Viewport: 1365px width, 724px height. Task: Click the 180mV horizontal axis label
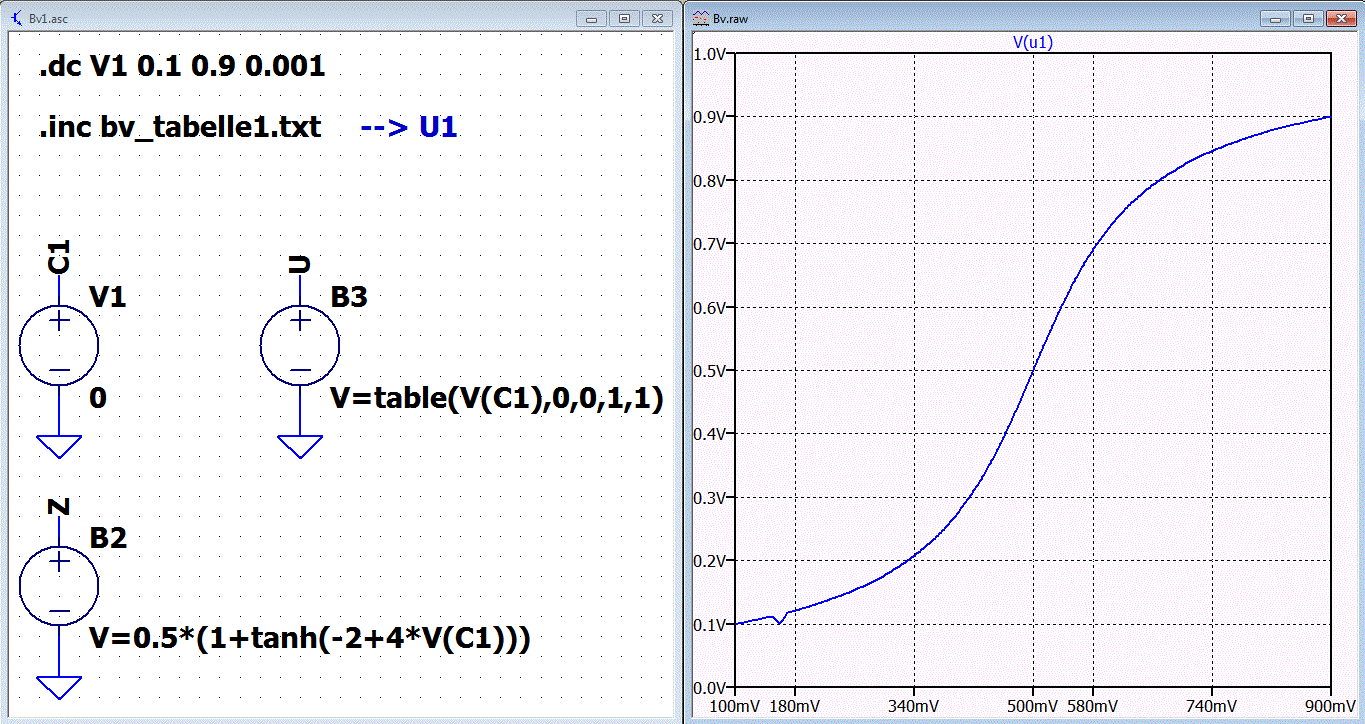click(796, 707)
